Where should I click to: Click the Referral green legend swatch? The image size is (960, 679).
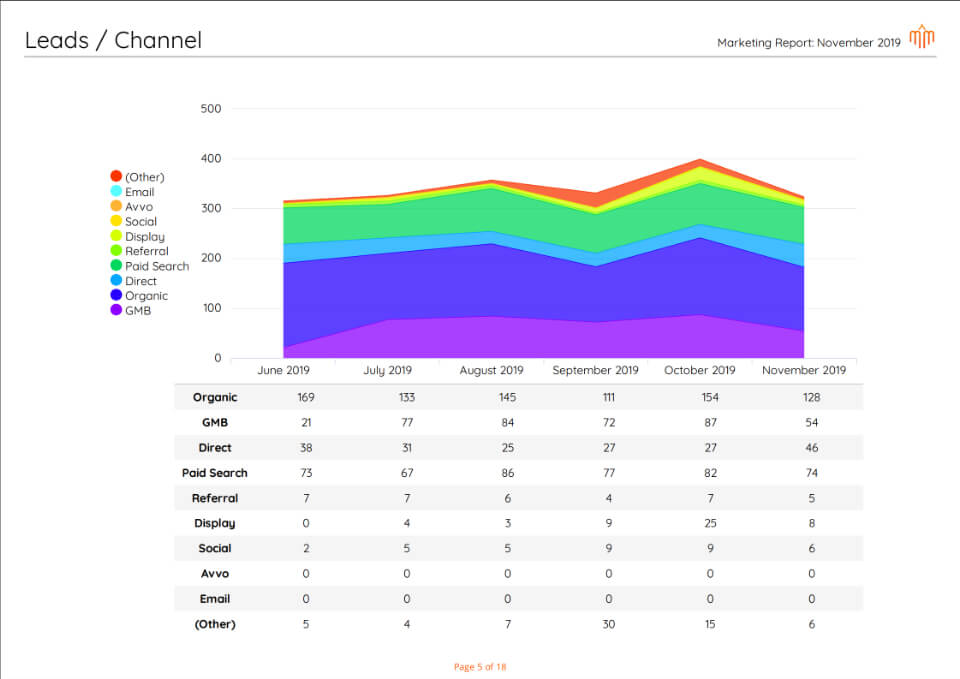116,250
